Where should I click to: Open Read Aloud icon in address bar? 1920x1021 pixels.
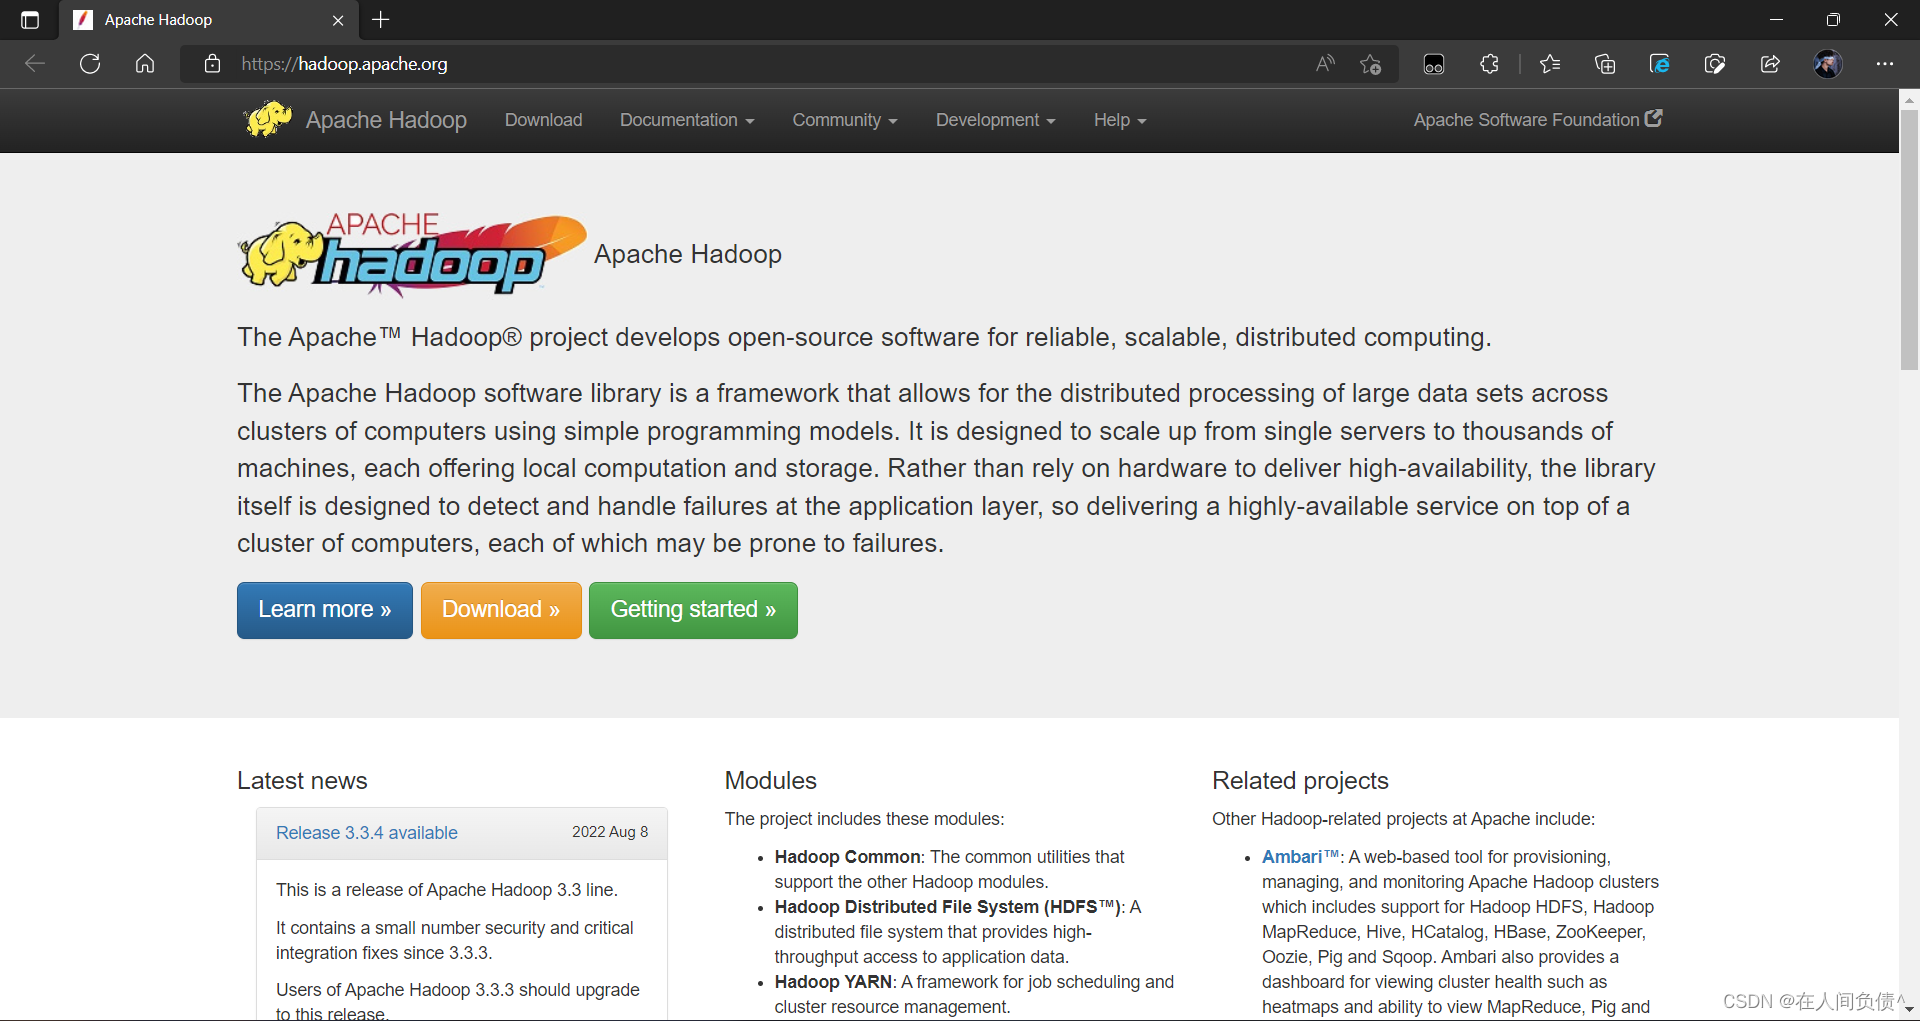[x=1325, y=64]
